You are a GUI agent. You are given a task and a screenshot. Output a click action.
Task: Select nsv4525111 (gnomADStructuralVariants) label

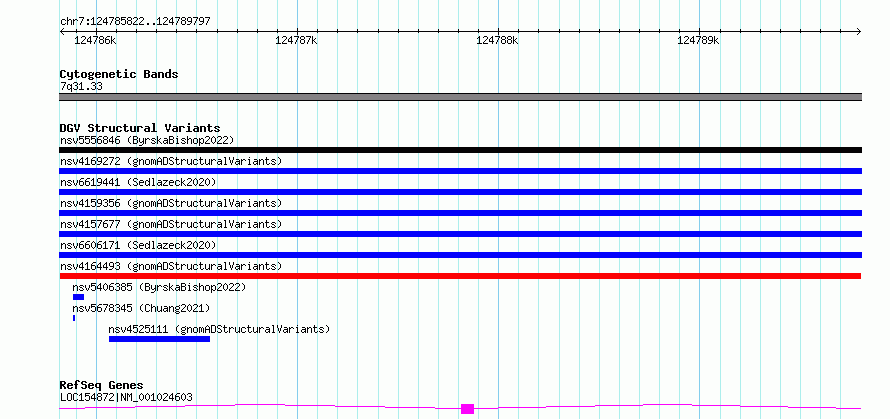219,329
